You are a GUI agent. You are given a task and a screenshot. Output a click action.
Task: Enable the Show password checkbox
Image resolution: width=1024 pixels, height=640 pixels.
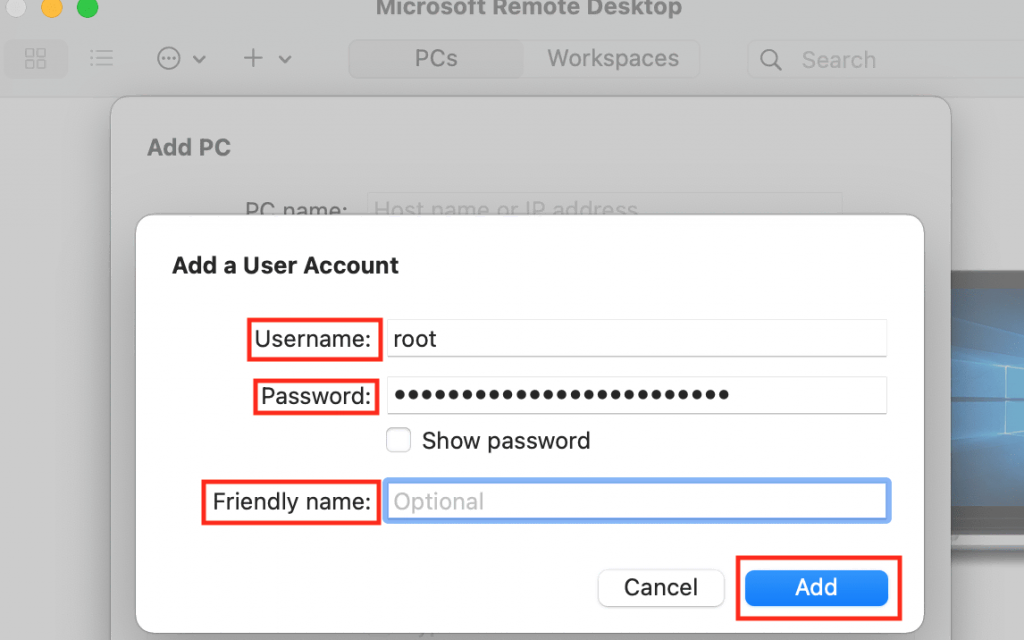(399, 440)
